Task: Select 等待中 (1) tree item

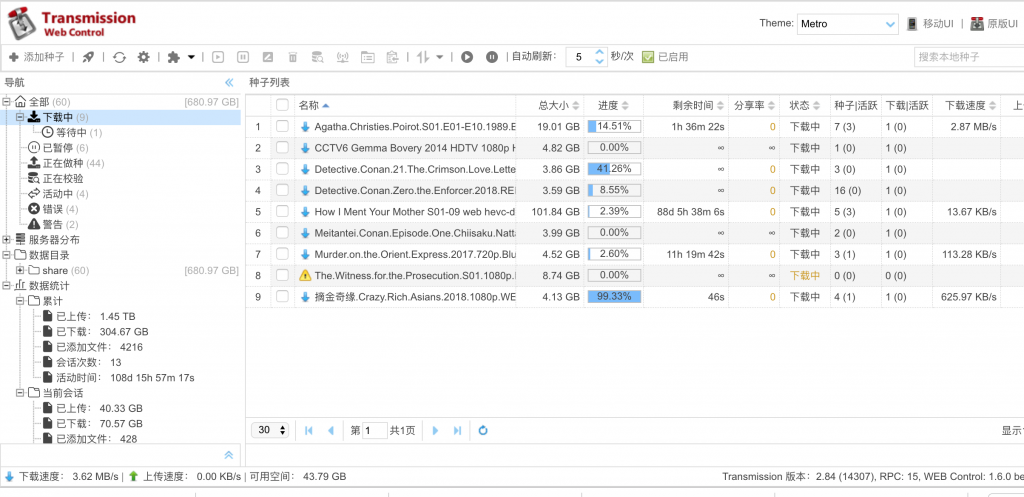Action: (72, 133)
